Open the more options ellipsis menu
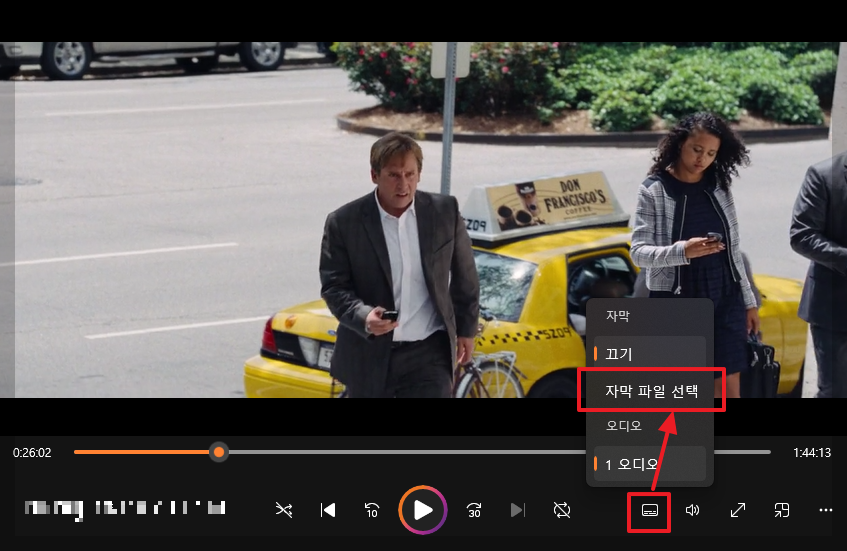Screen dimensions: 847x551 point(825,510)
